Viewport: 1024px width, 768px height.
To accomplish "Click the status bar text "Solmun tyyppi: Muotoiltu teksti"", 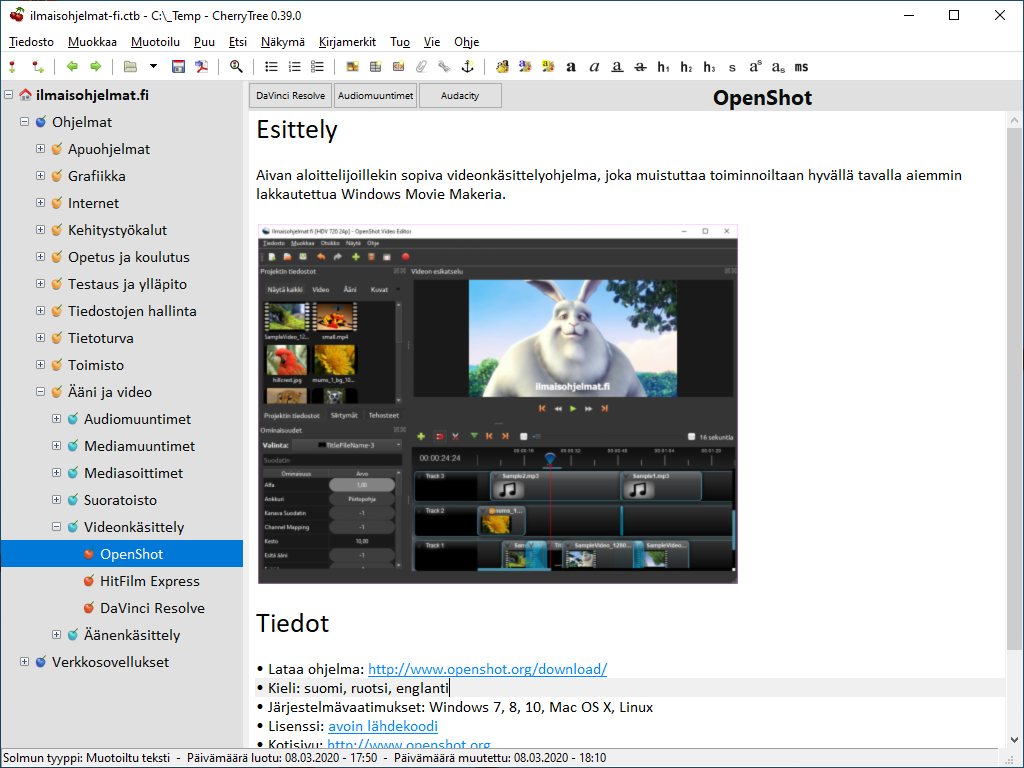I will 87,758.
